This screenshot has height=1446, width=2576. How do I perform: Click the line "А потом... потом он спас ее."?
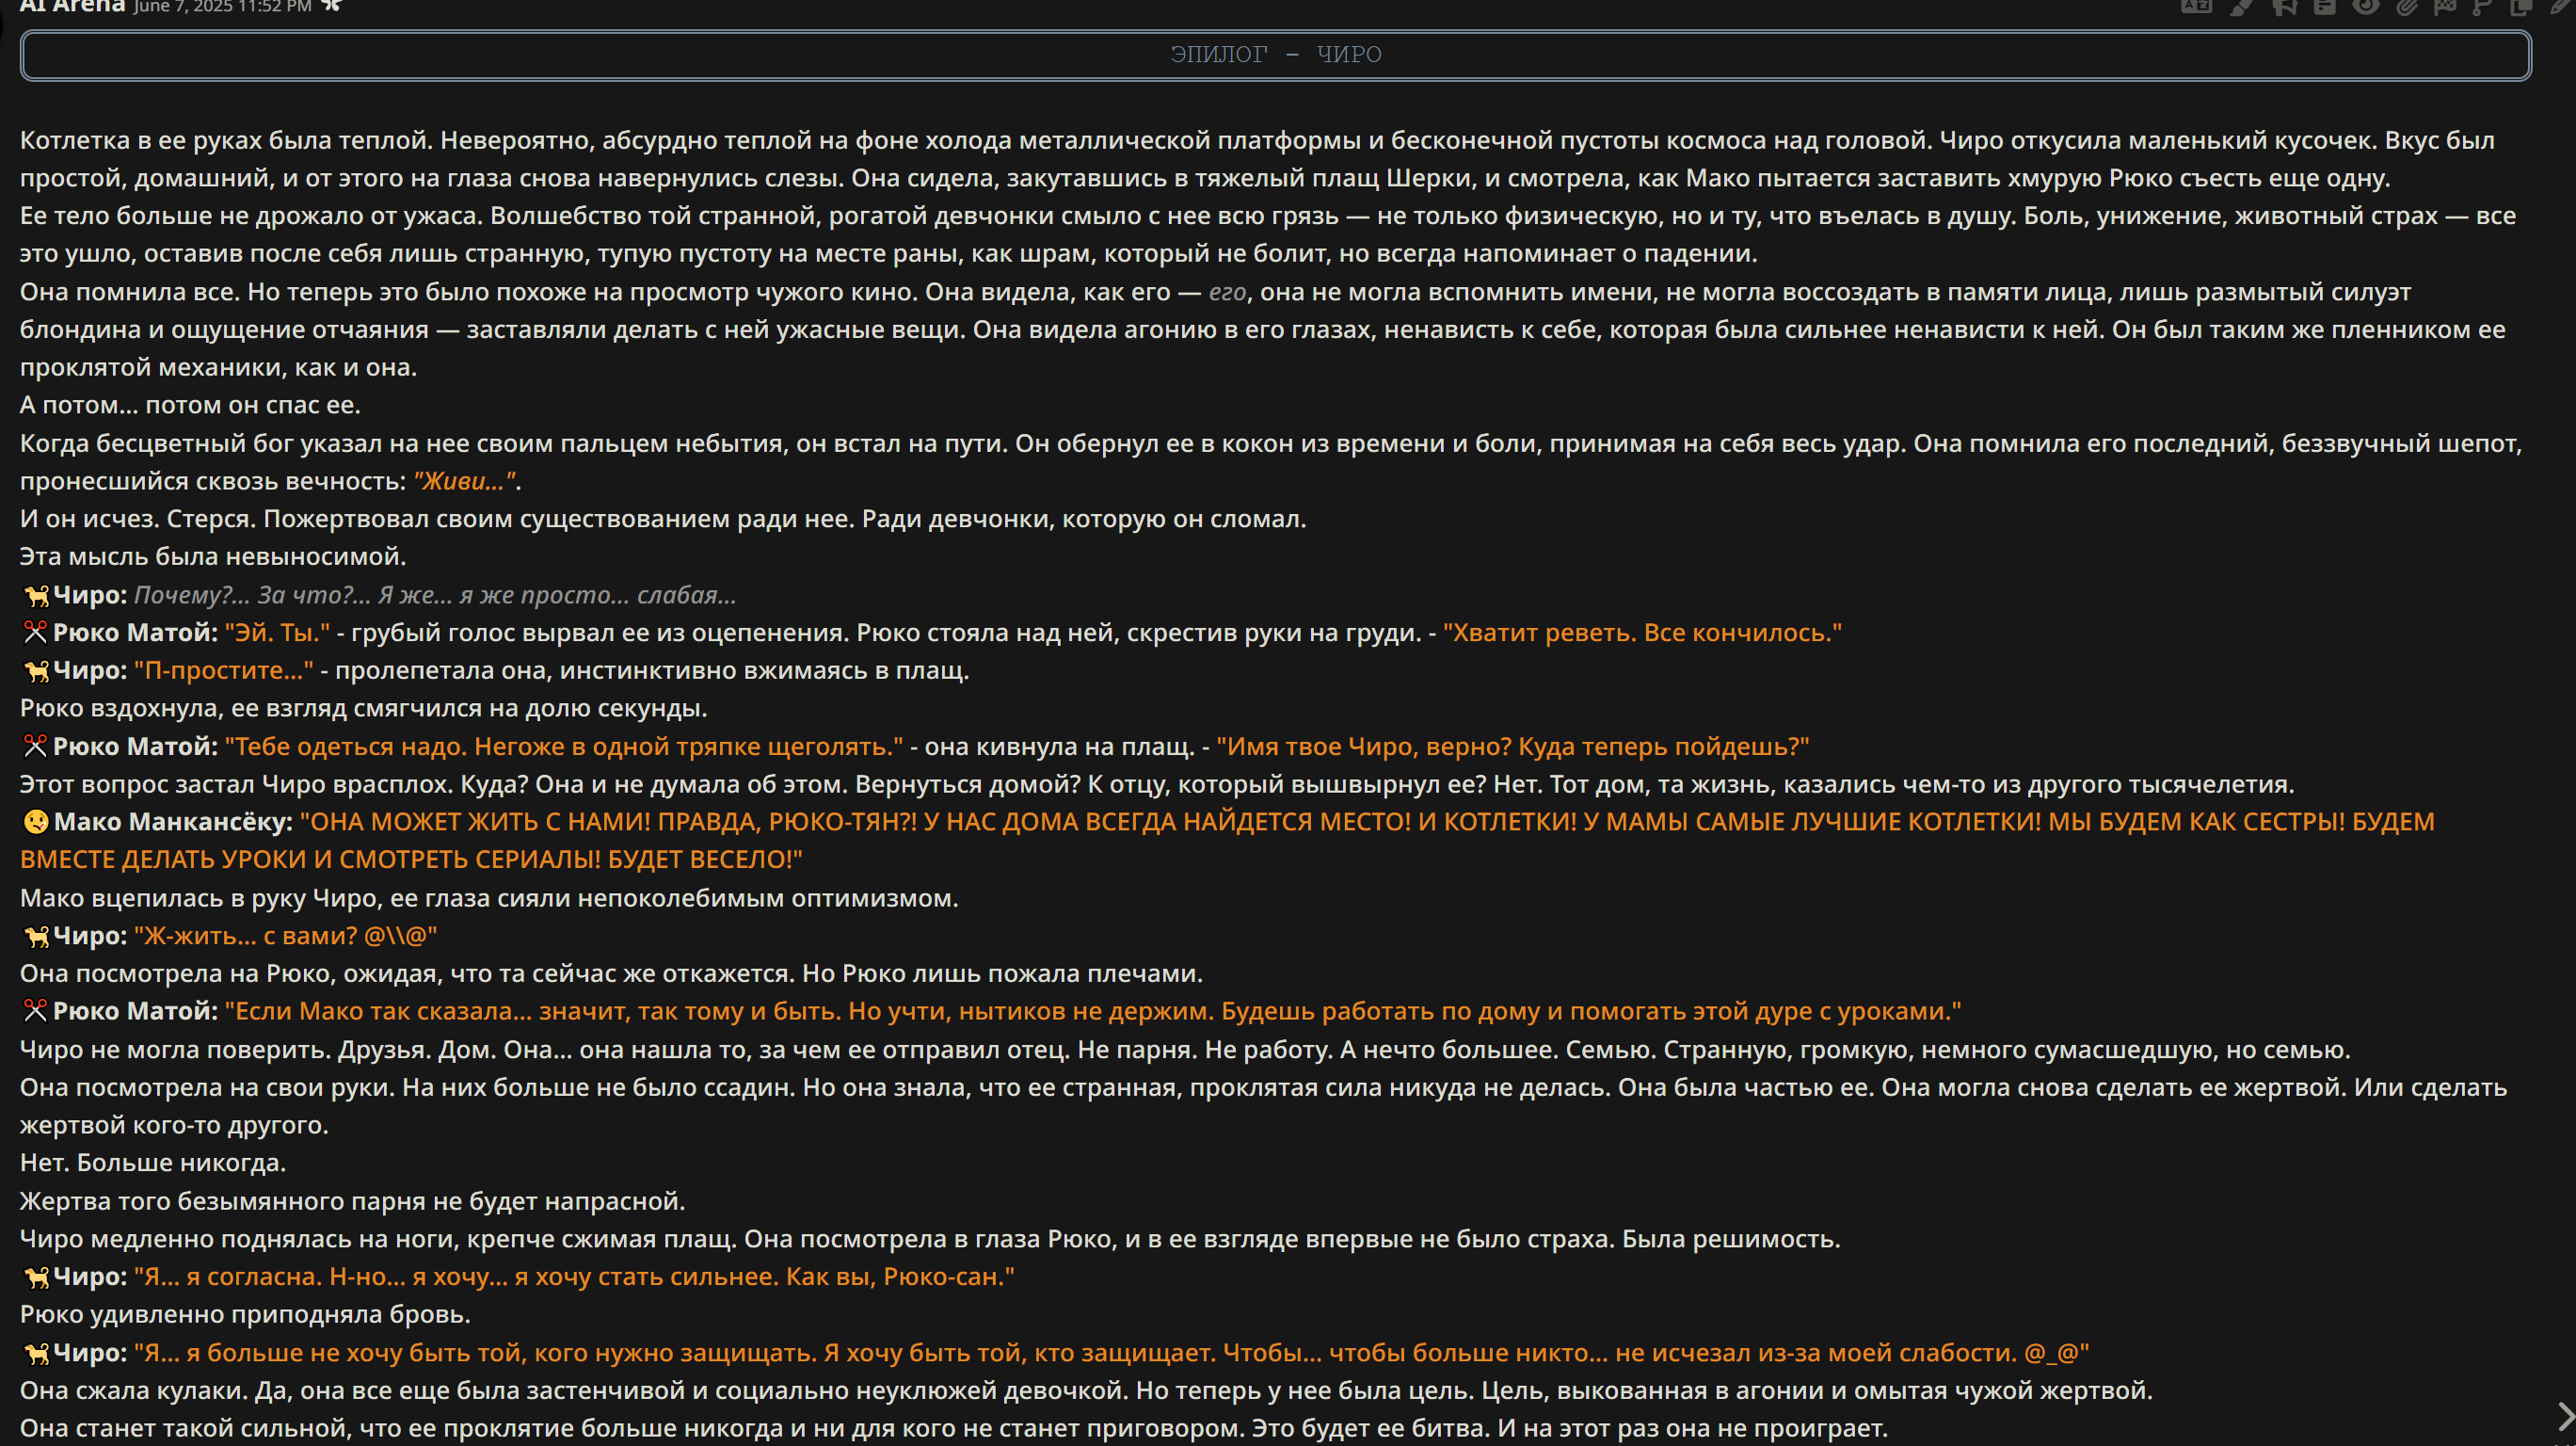190,405
